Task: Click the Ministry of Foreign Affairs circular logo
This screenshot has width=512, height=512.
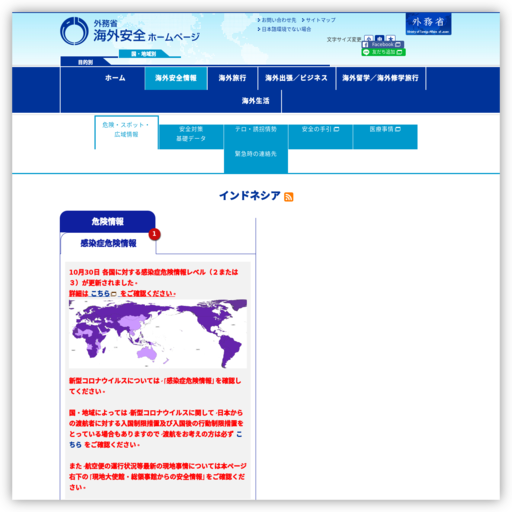Action: pyautogui.click(x=74, y=31)
